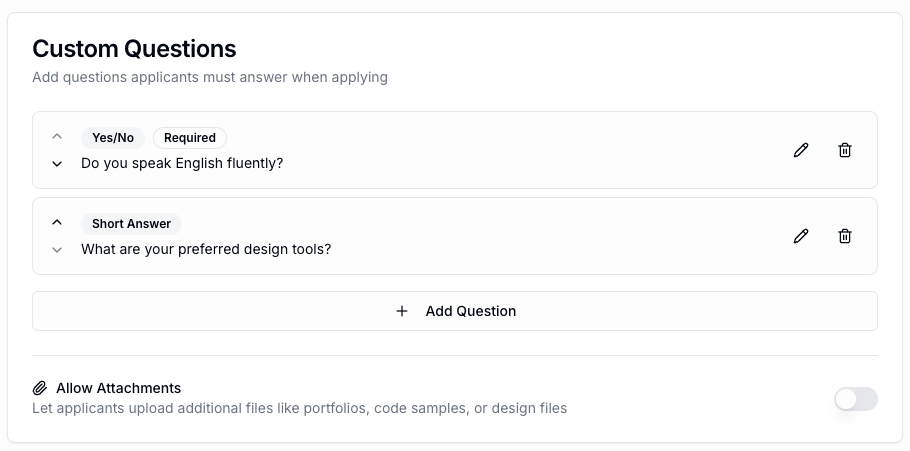910x451 pixels.
Task: Edit the preferred design tools question
Action: tap(801, 236)
